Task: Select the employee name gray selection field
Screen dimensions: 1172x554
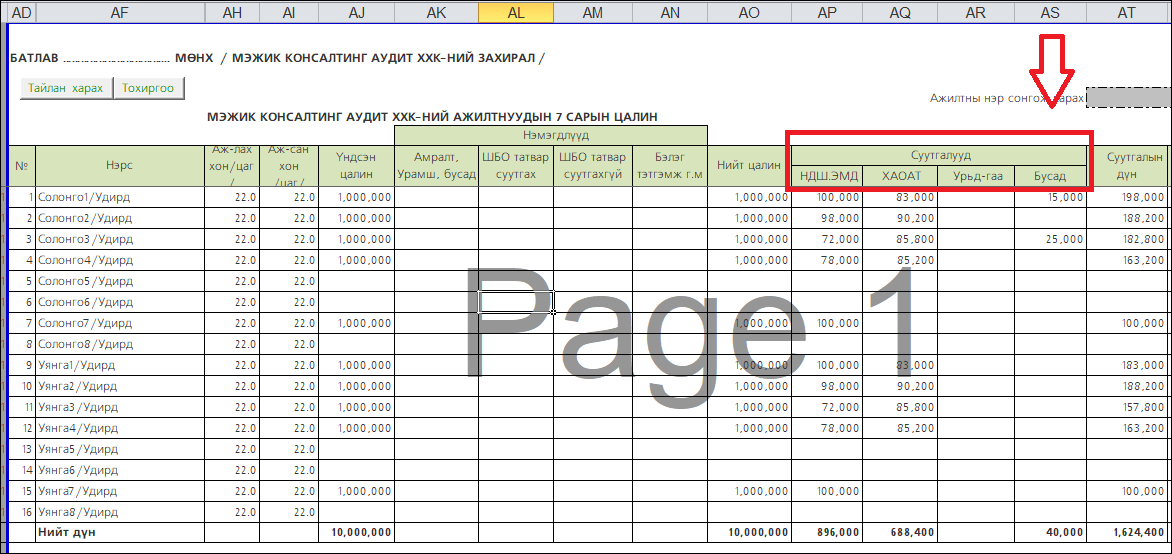Action: click(1127, 98)
